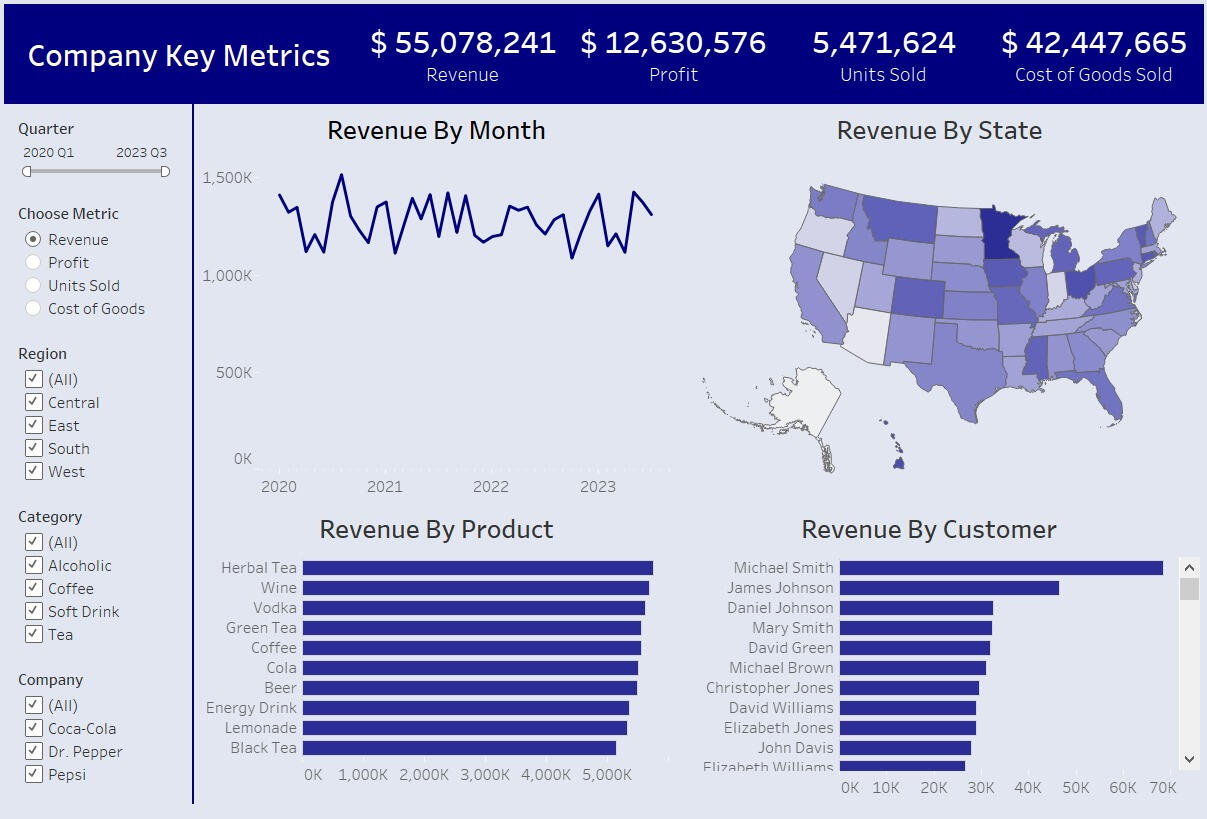Select the Green Tea product bar
Viewport: 1207px width, 819px height.
pos(472,628)
